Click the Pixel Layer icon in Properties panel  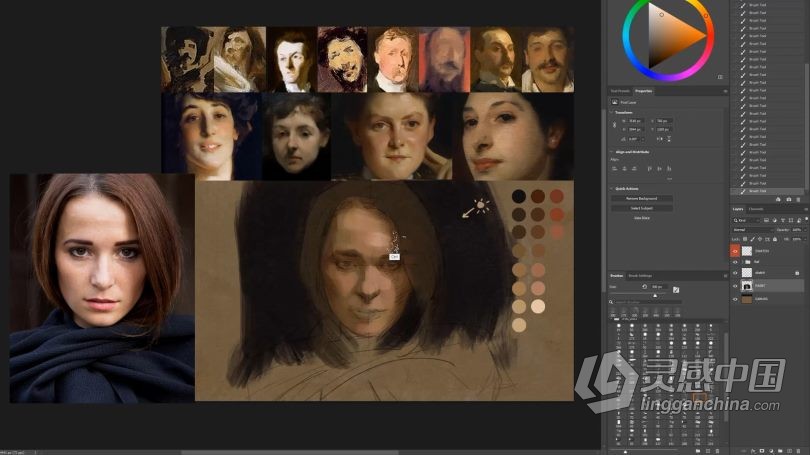click(614, 102)
